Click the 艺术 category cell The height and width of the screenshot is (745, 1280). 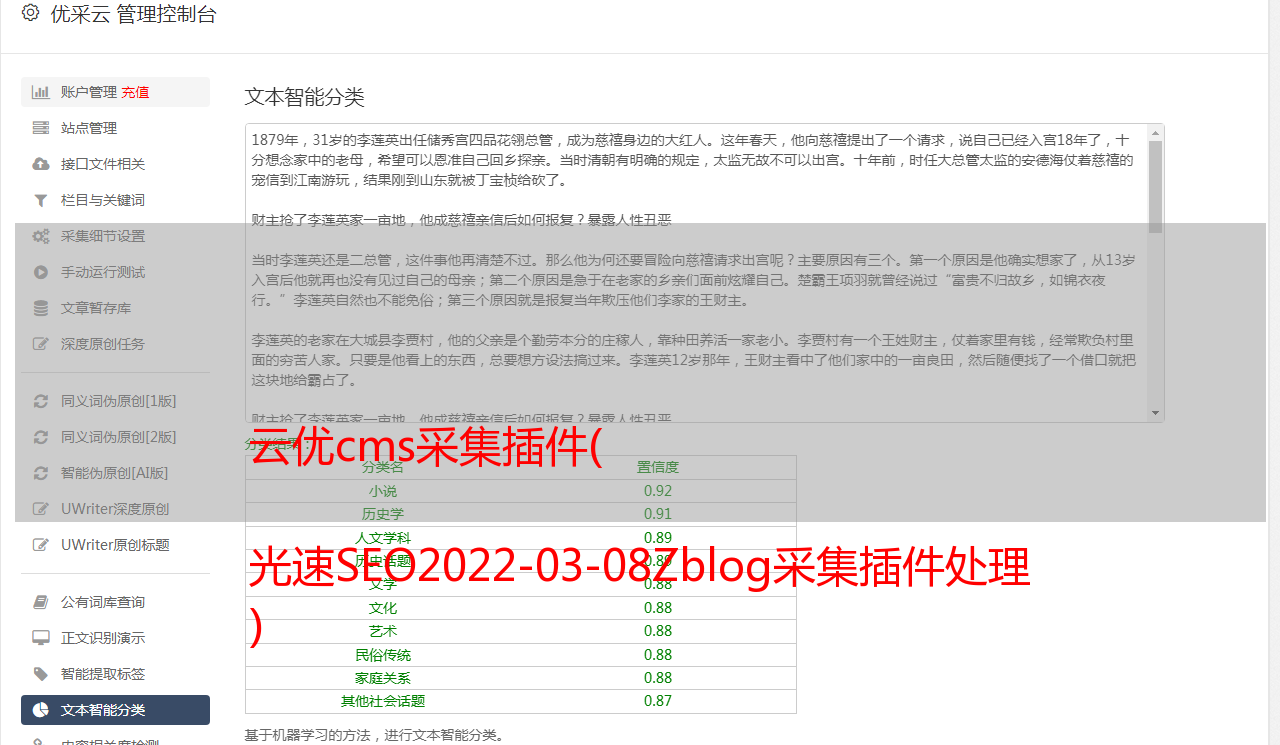click(x=383, y=631)
